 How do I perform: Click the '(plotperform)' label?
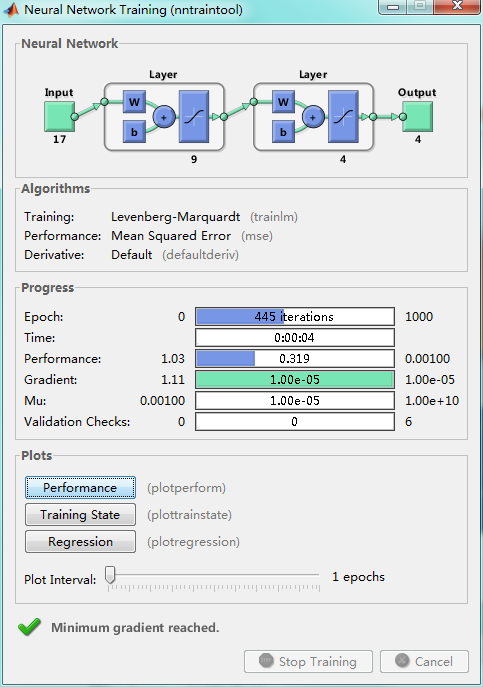point(186,488)
